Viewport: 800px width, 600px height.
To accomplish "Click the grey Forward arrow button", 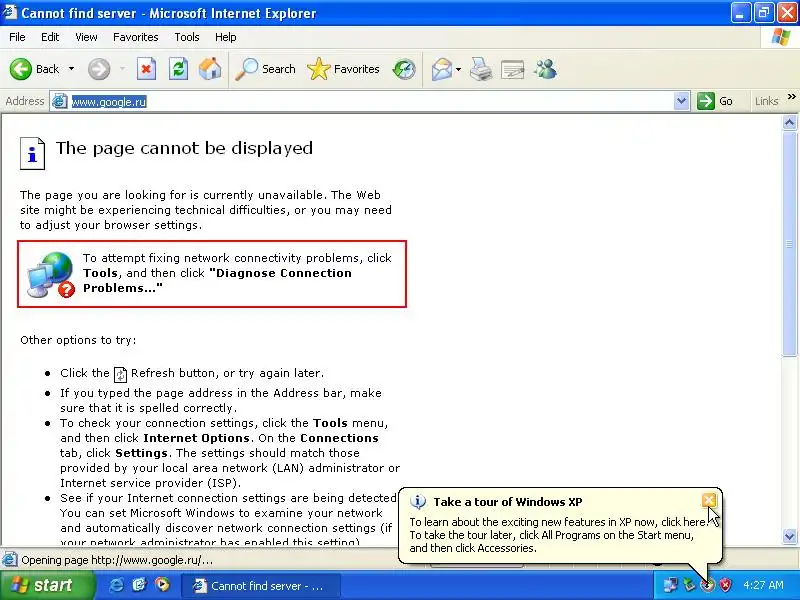I will coord(99,69).
